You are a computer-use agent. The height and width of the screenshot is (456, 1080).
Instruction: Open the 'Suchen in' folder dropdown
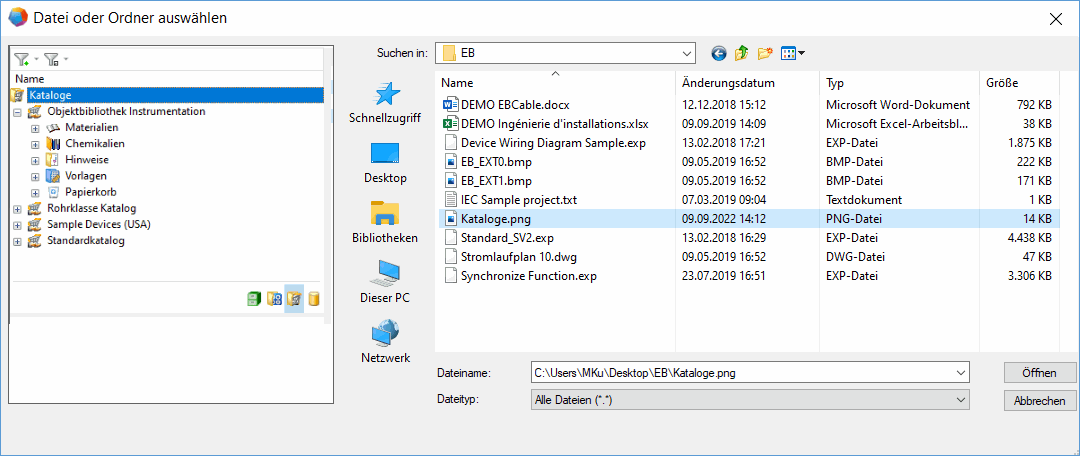pyautogui.click(x=686, y=53)
